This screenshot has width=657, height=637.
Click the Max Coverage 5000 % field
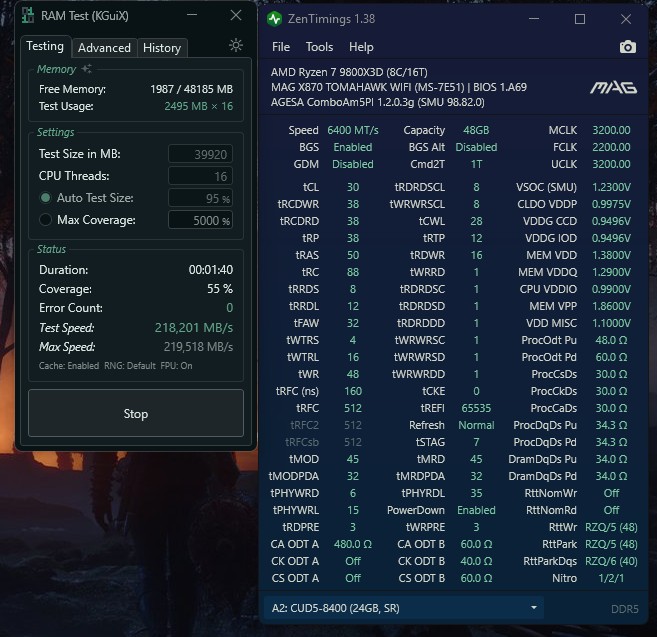click(201, 220)
